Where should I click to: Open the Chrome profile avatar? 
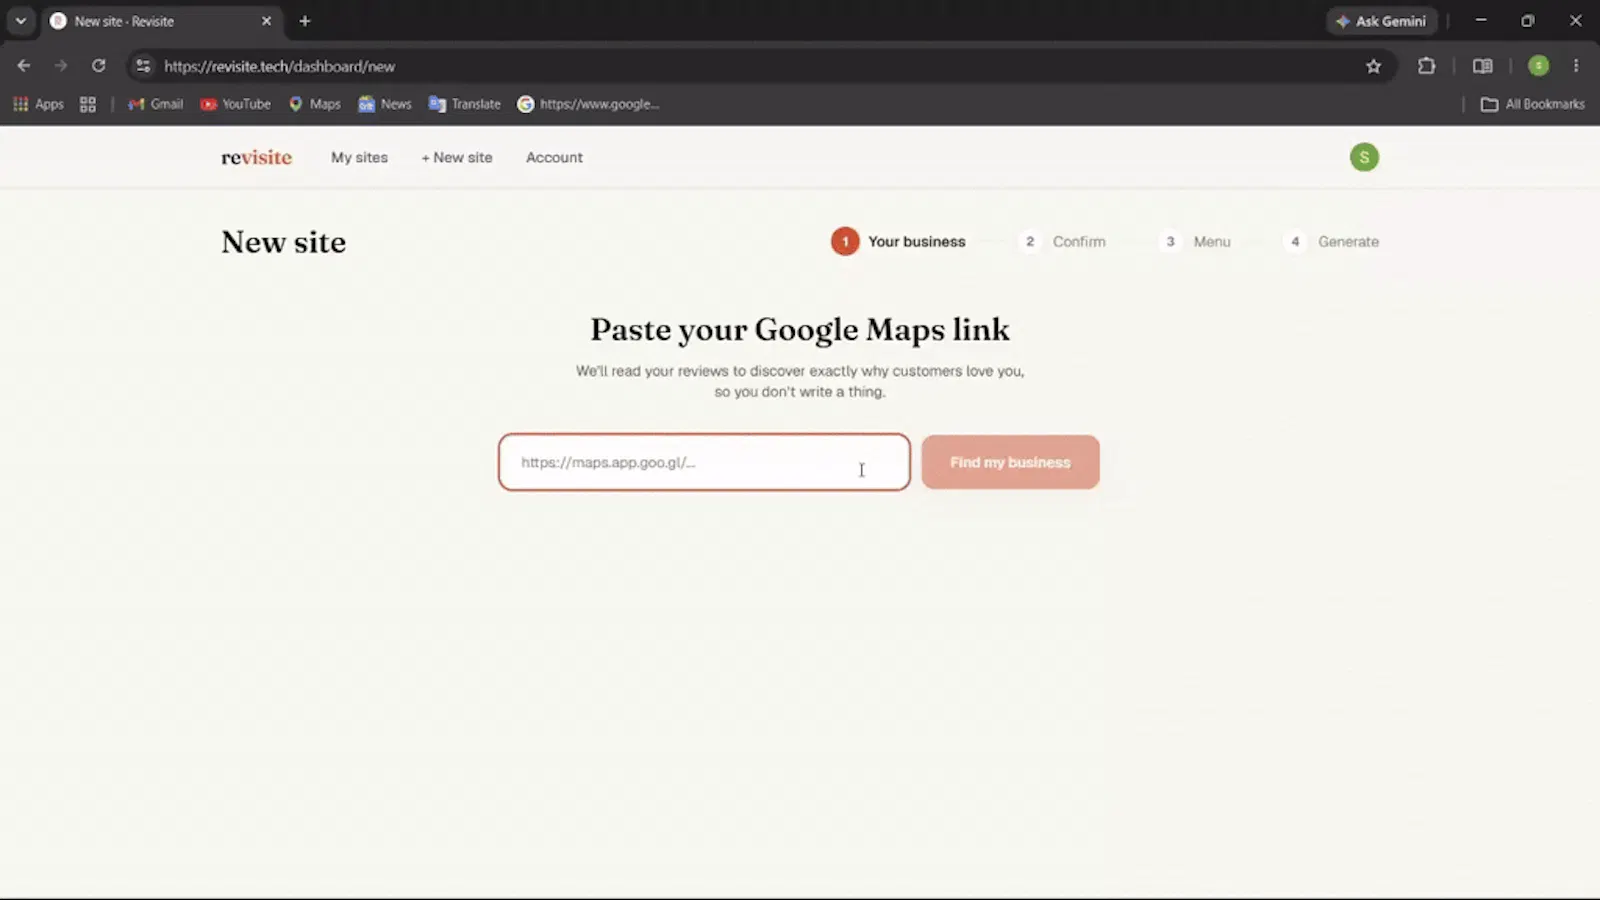pyautogui.click(x=1538, y=66)
